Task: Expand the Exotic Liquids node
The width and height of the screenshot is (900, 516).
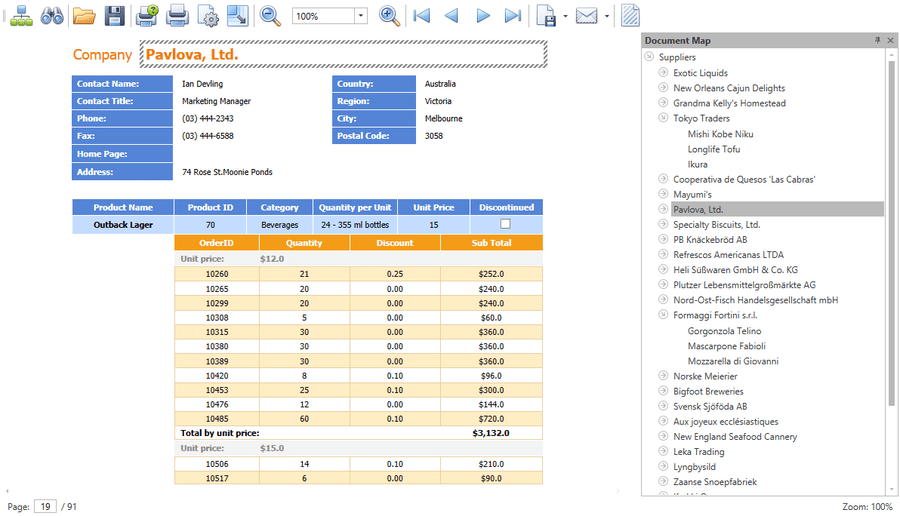Action: pos(663,73)
